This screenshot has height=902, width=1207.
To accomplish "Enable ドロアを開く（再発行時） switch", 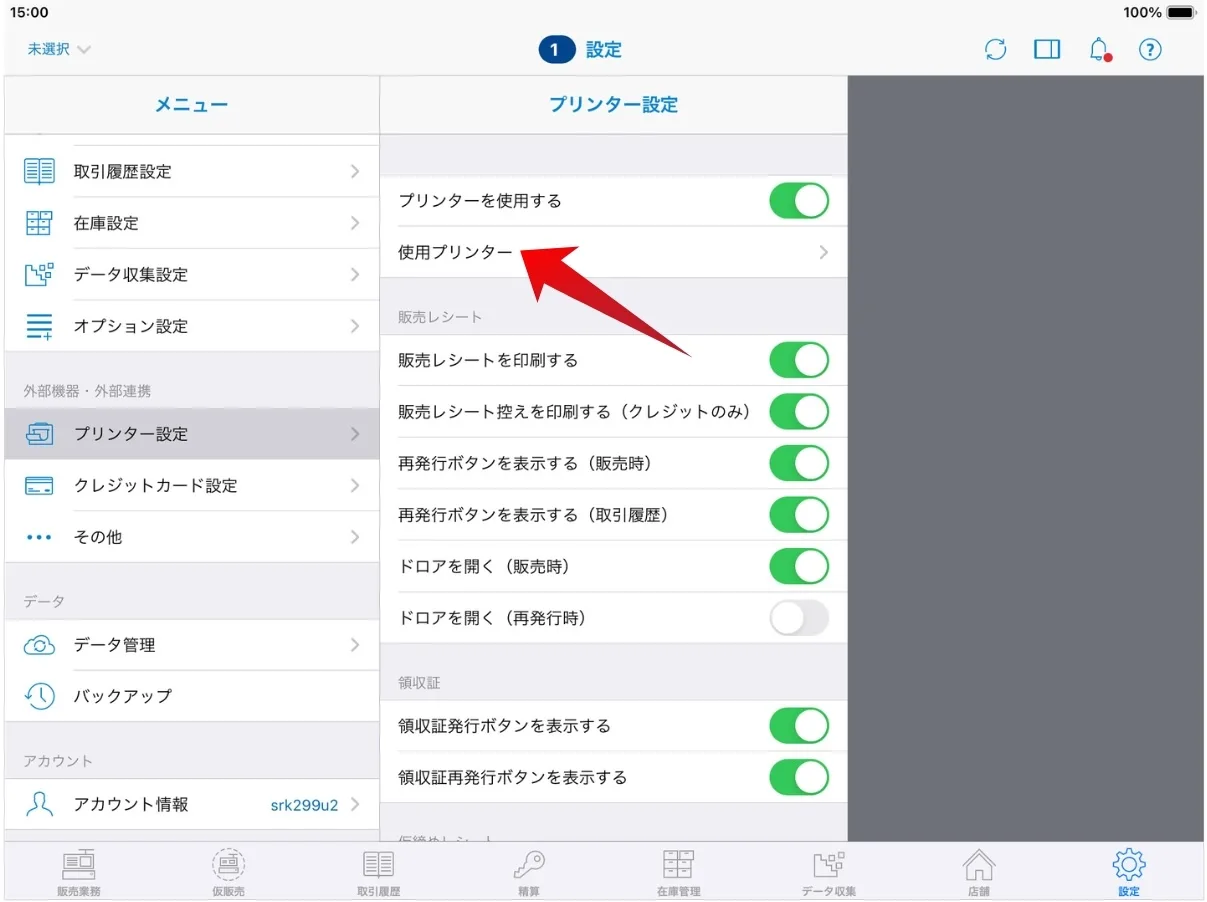I will pos(798,619).
